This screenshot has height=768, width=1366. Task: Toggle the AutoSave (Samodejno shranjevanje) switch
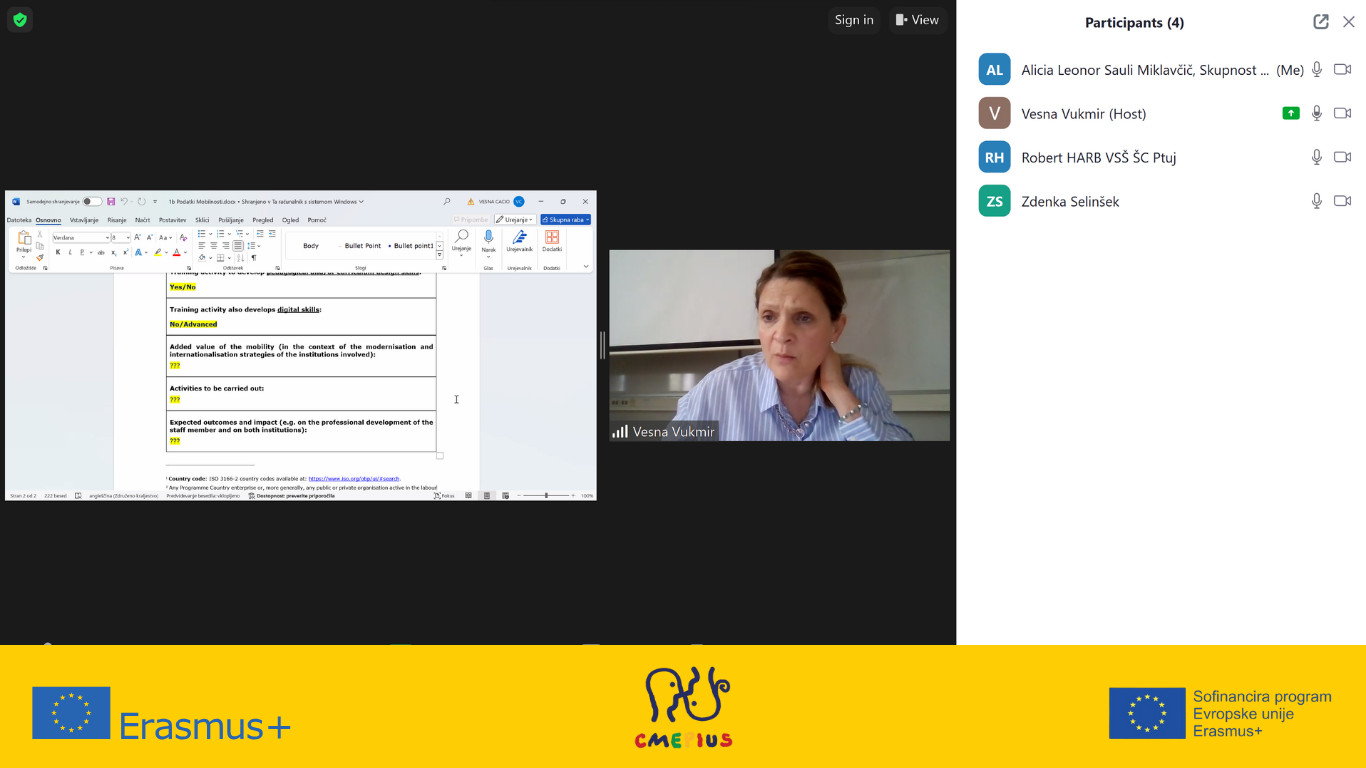tap(91, 202)
